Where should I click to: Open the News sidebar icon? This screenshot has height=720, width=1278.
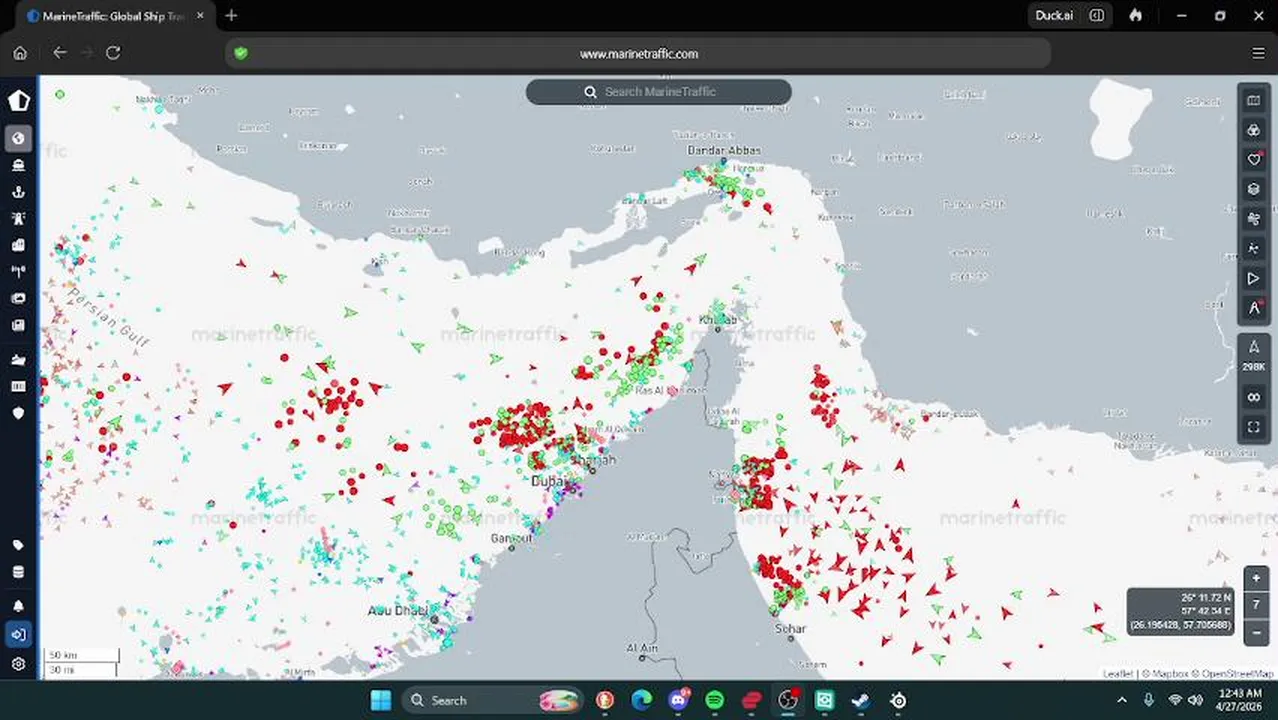(x=18, y=325)
